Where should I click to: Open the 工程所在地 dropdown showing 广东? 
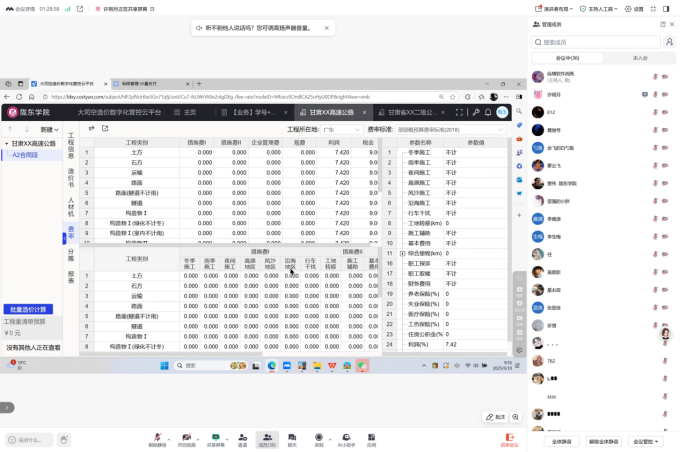tap(340, 130)
